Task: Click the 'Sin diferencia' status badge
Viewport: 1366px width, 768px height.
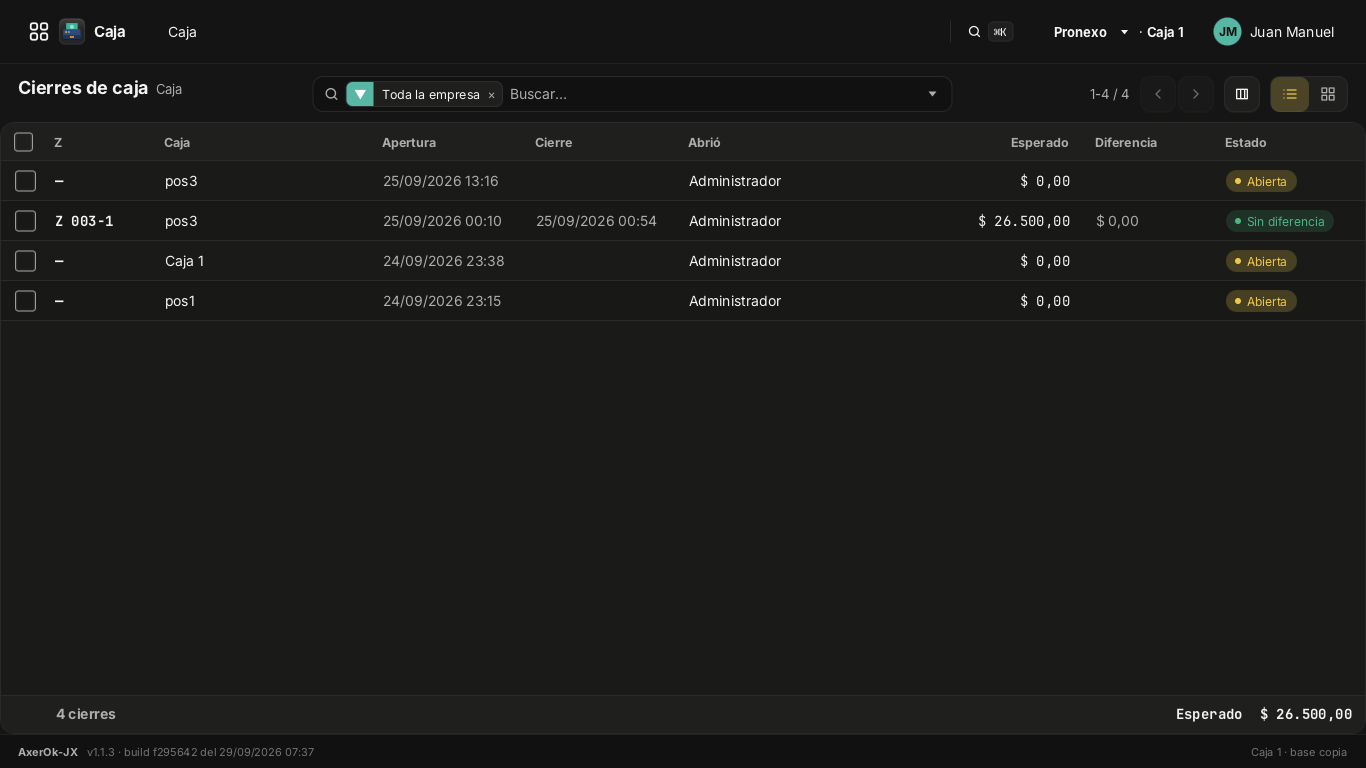Action: (x=1279, y=221)
